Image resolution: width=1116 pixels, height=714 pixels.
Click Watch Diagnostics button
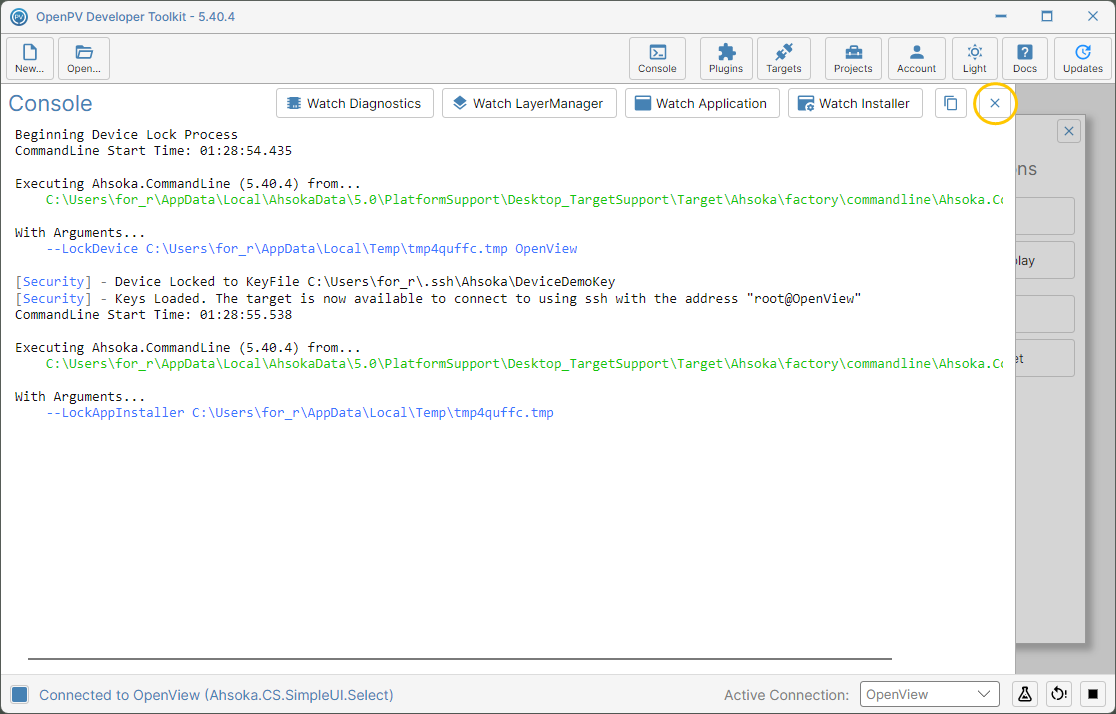tap(354, 103)
